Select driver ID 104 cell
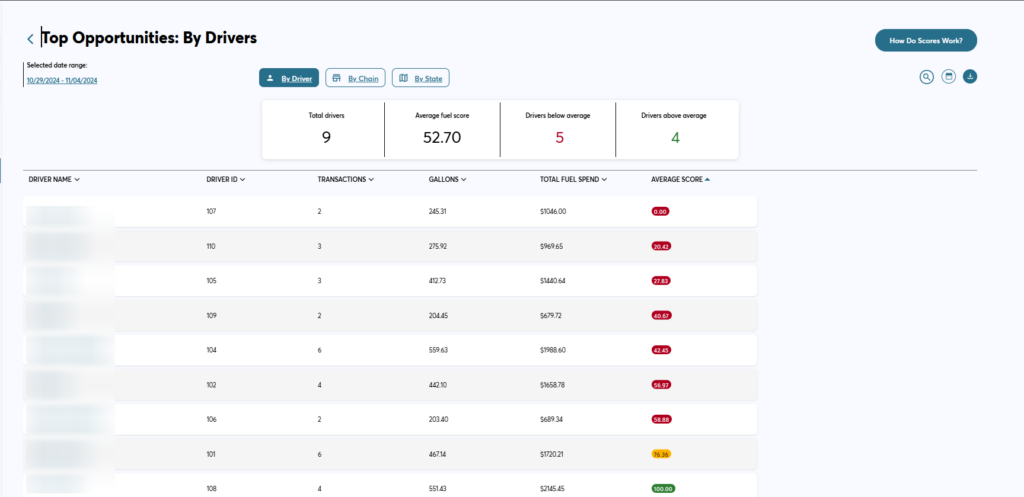This screenshot has height=497, width=1024. (x=211, y=350)
